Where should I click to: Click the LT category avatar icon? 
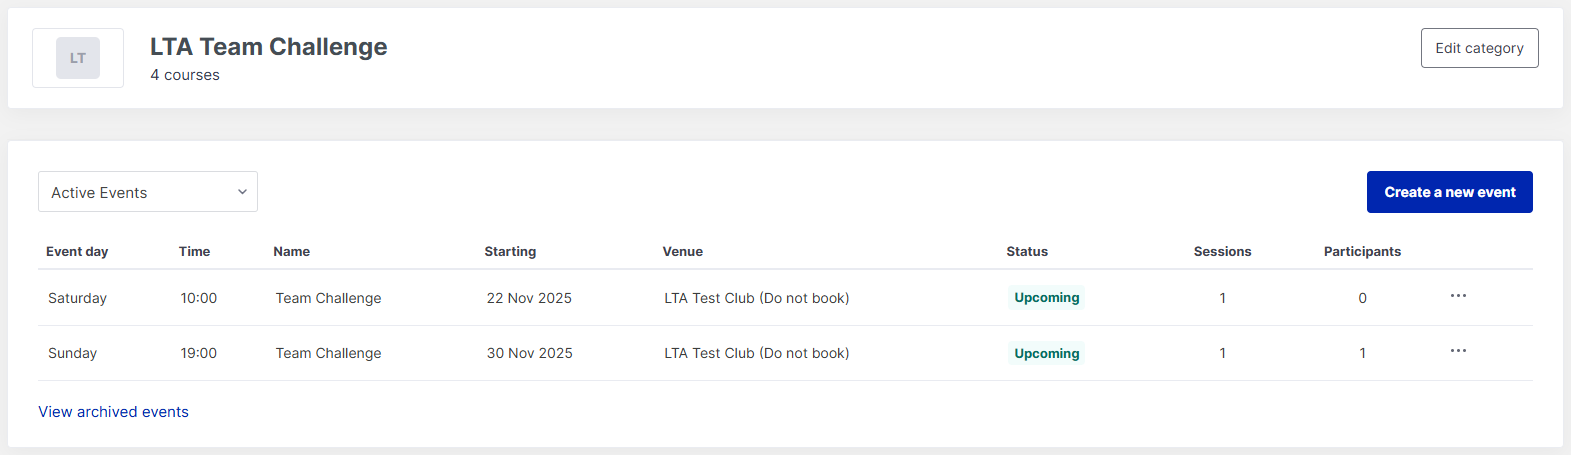[x=78, y=58]
